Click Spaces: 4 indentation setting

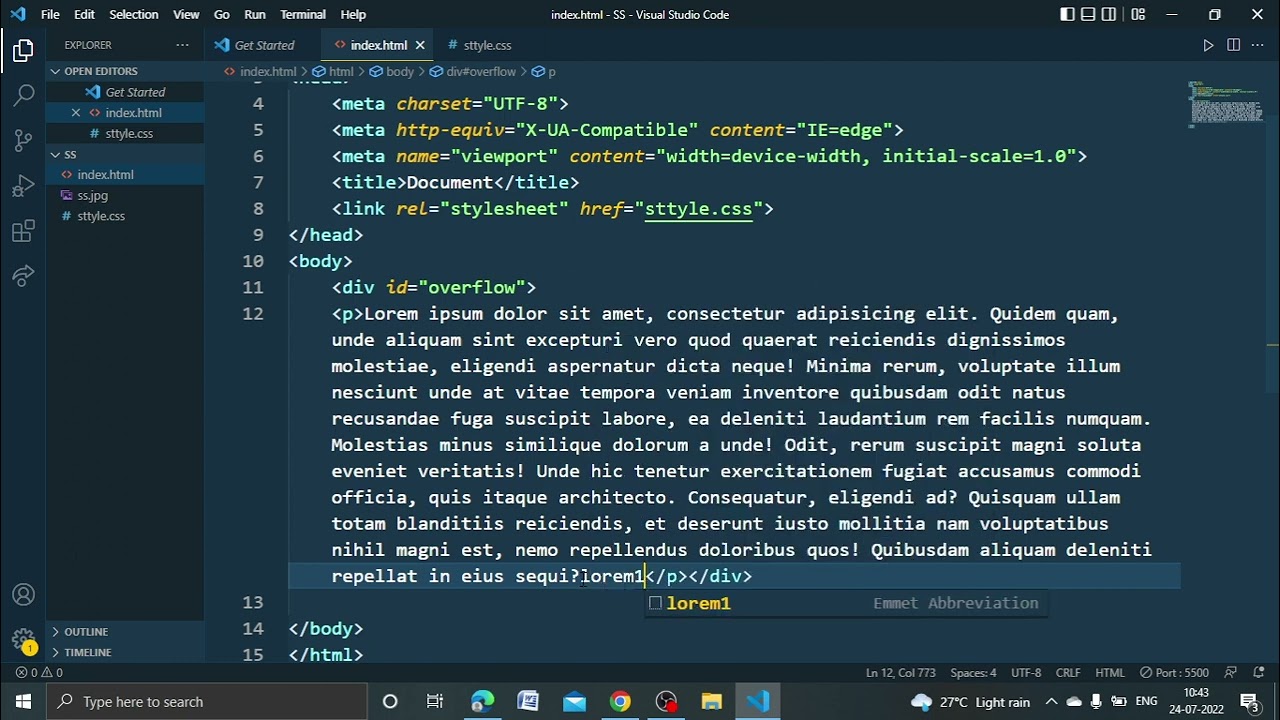973,673
